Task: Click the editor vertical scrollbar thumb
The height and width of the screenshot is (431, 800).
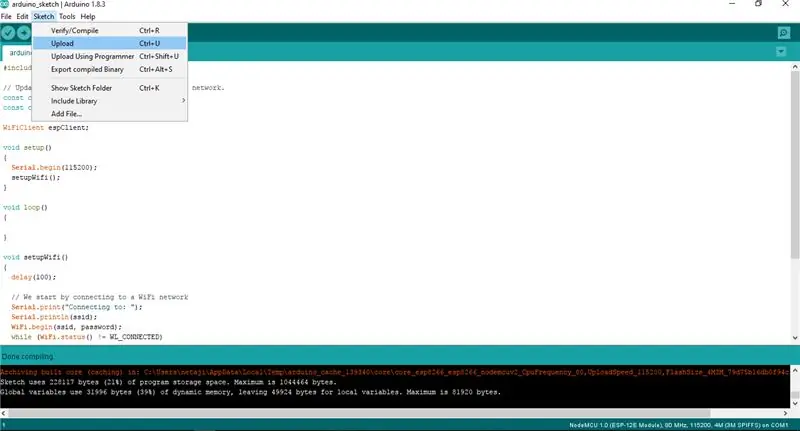Action: 795,163
